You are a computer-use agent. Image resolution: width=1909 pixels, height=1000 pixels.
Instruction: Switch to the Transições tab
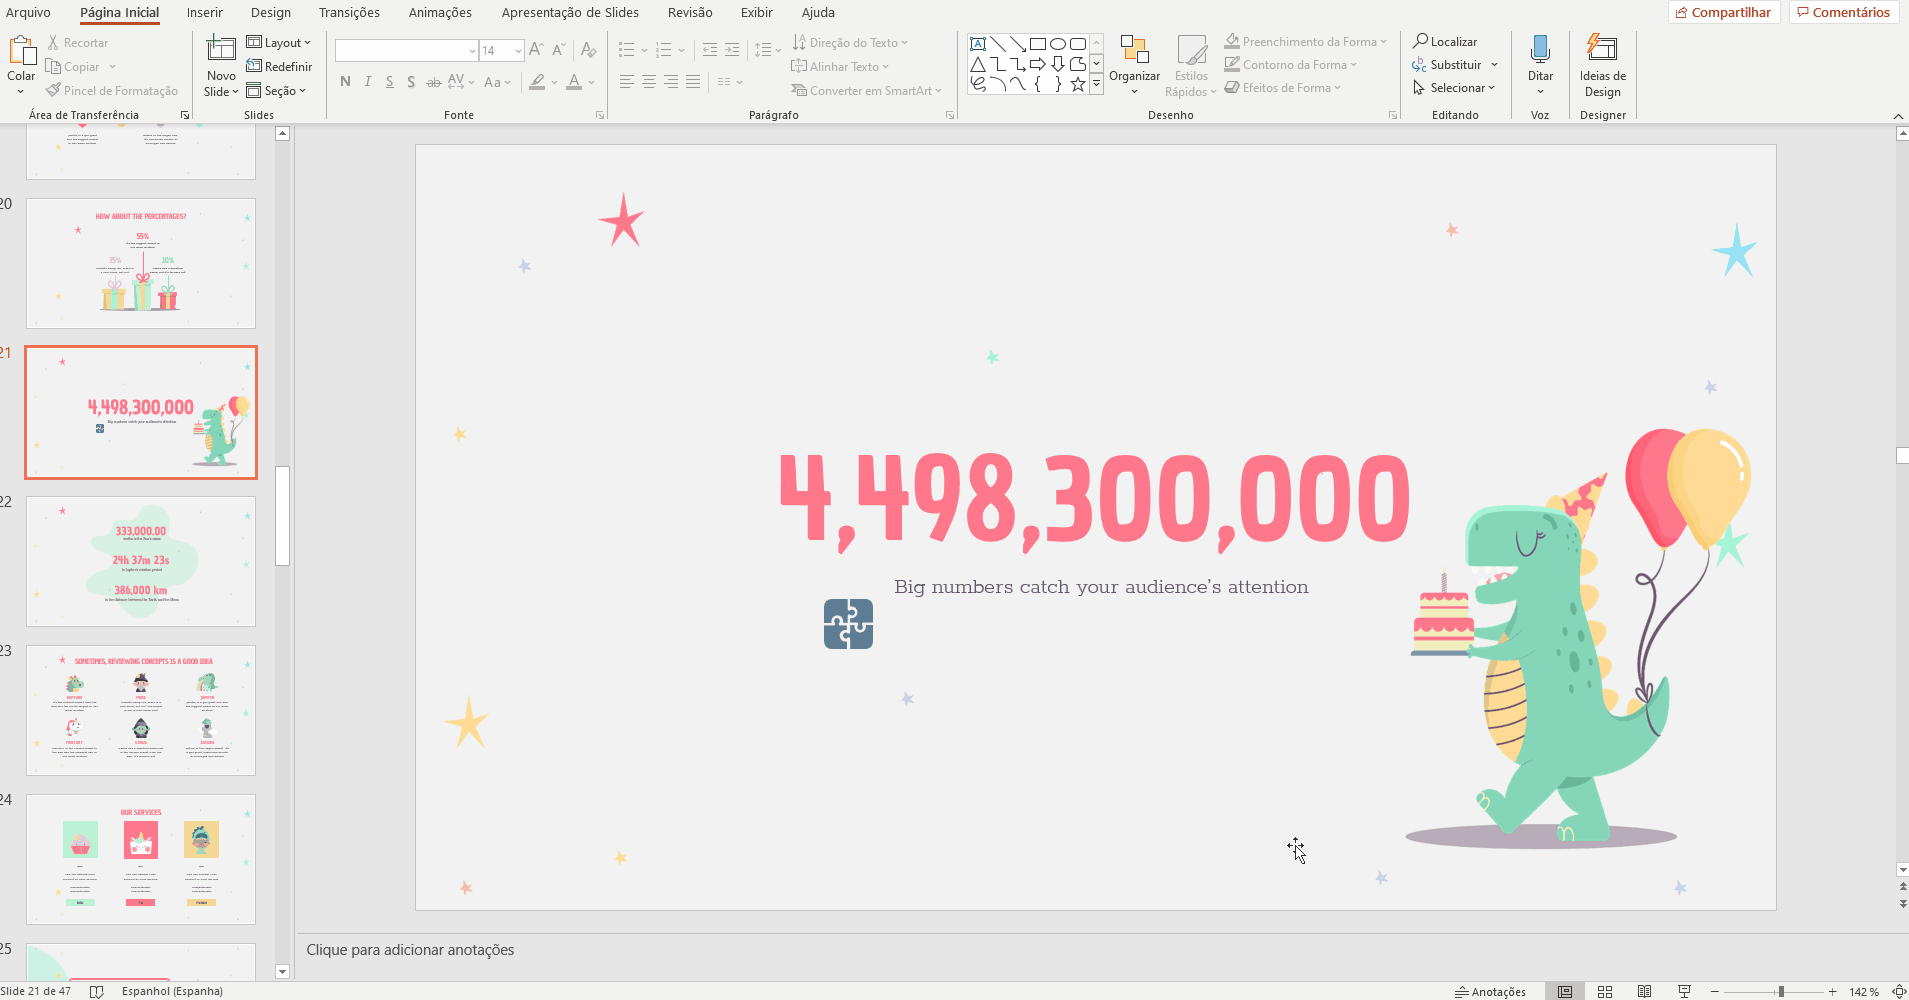coord(349,12)
